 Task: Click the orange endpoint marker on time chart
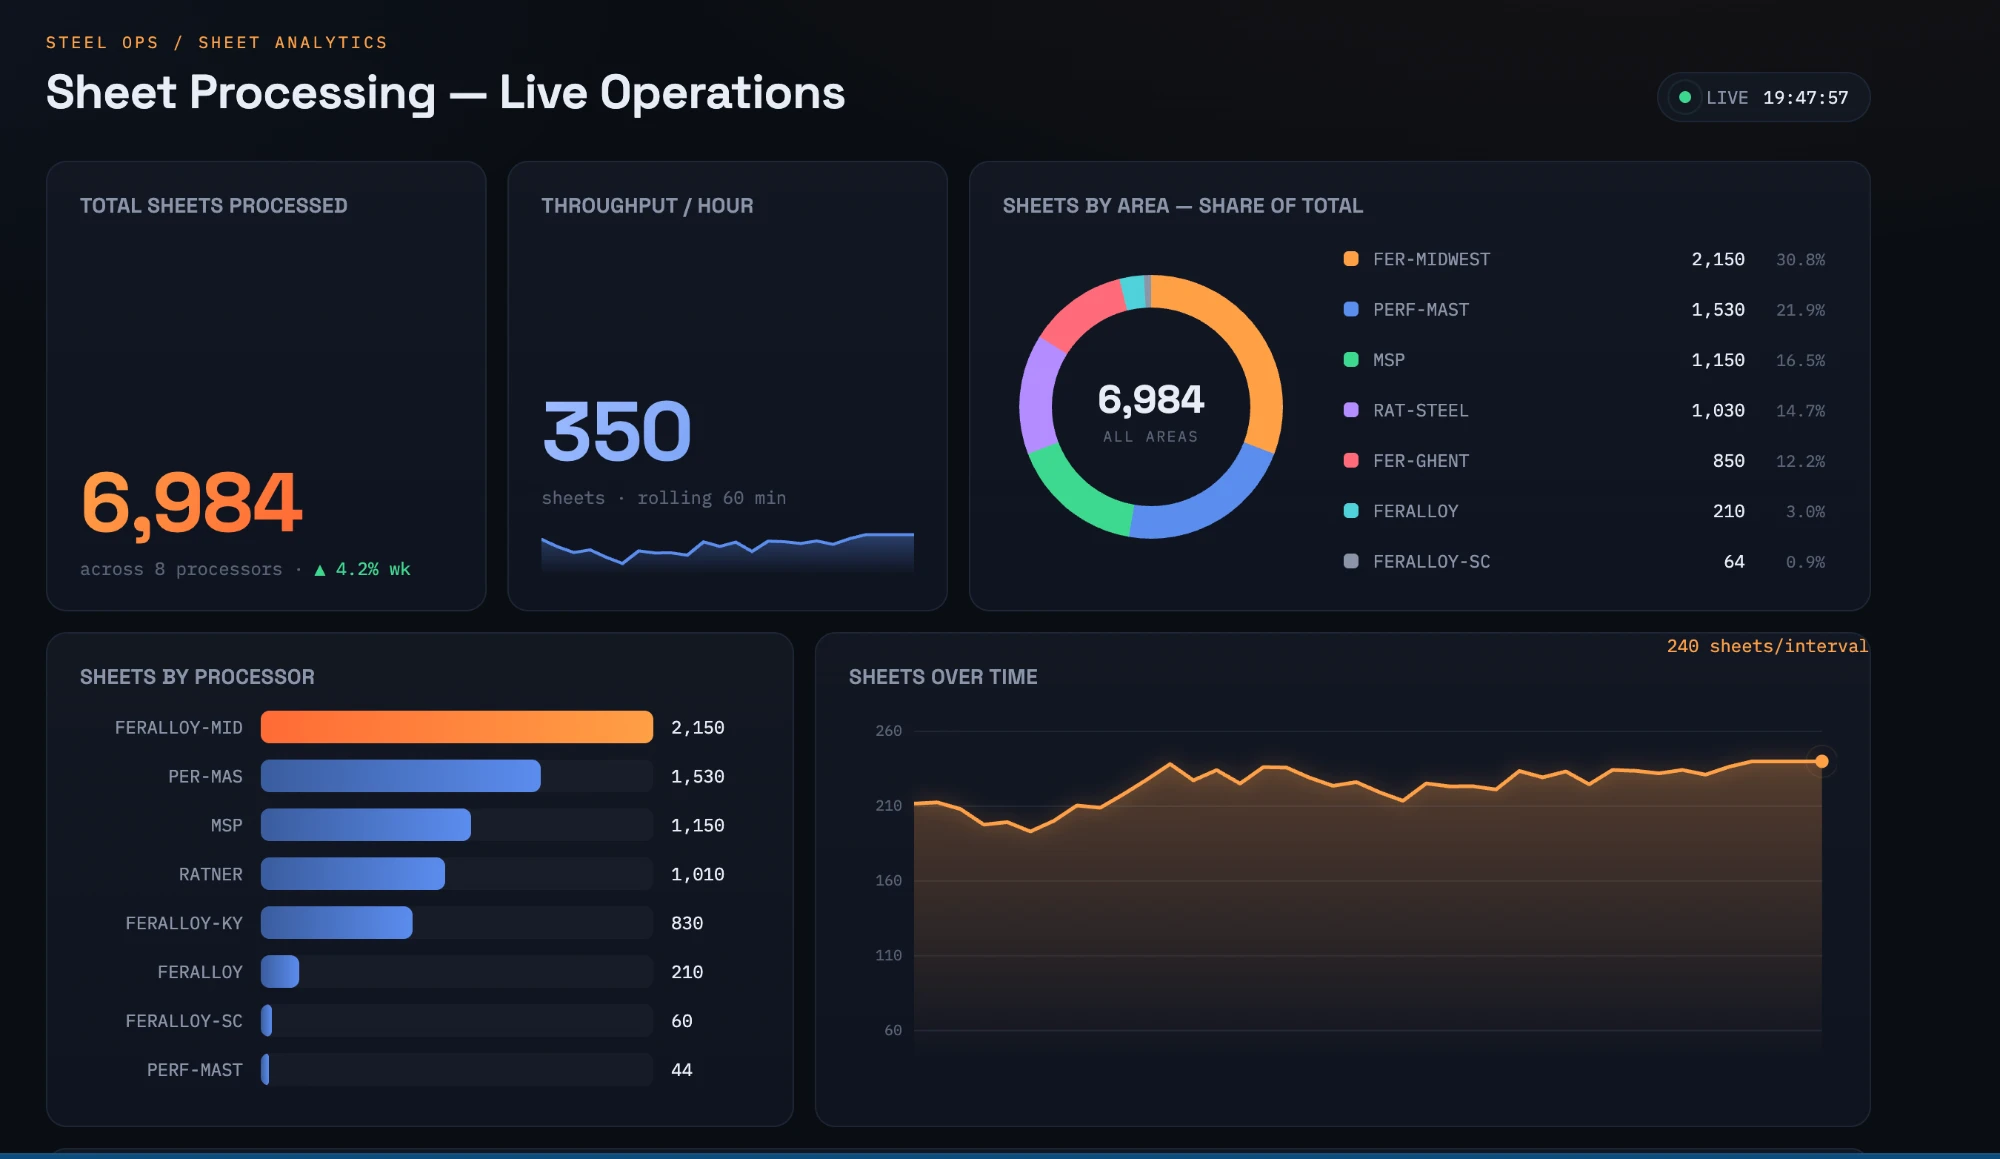click(1822, 761)
